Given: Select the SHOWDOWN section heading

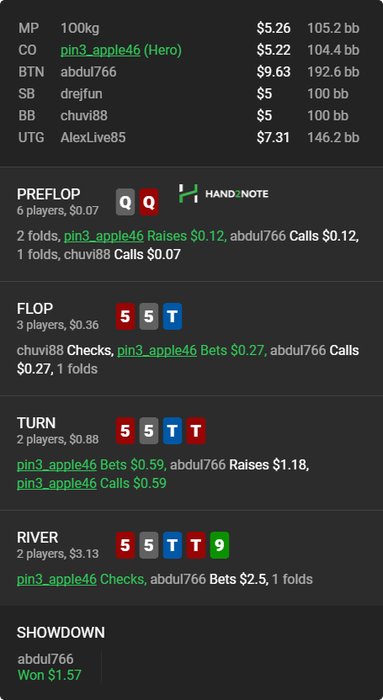Looking at the screenshot, I should [61, 633].
